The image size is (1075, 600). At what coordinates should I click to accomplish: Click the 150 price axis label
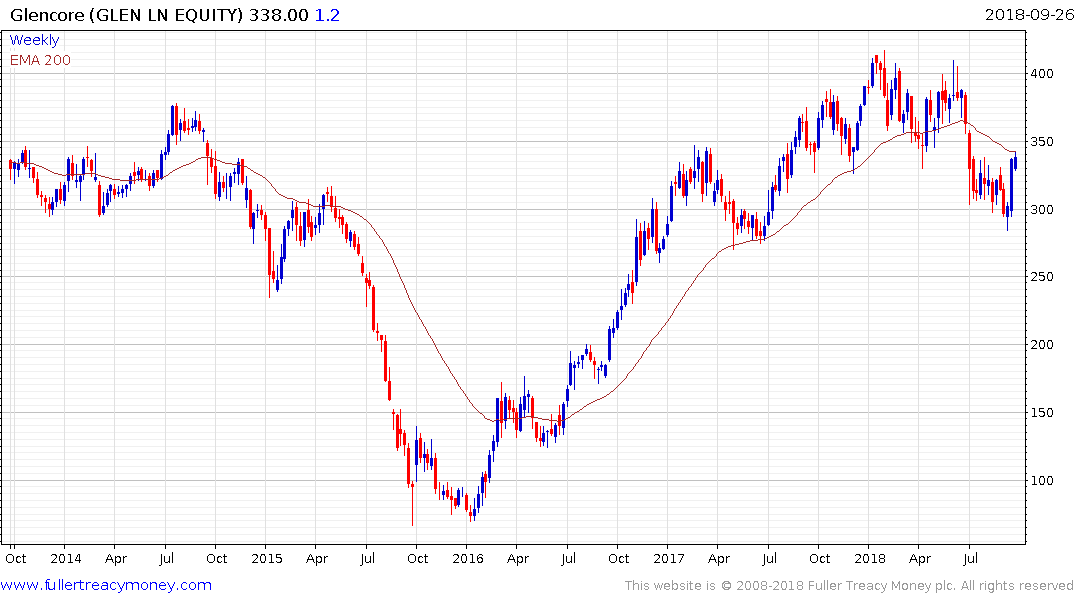click(1042, 413)
